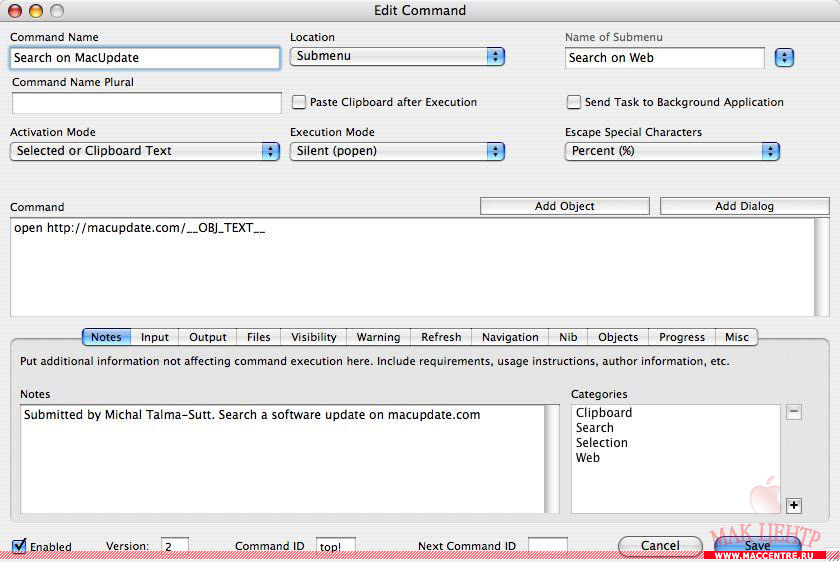The image size is (840, 562).
Task: Switch to the Files tab
Action: [259, 337]
